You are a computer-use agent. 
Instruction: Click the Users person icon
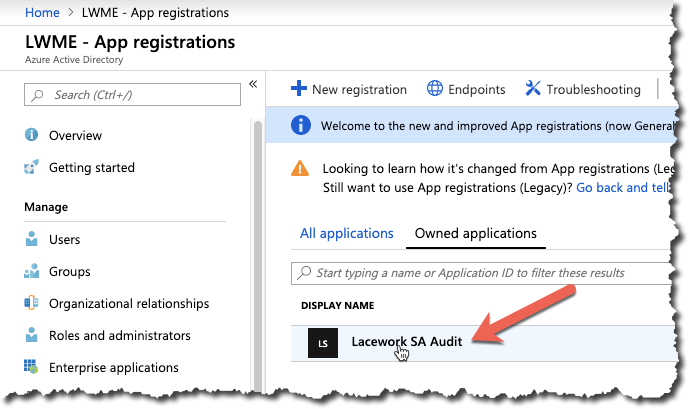[31, 240]
